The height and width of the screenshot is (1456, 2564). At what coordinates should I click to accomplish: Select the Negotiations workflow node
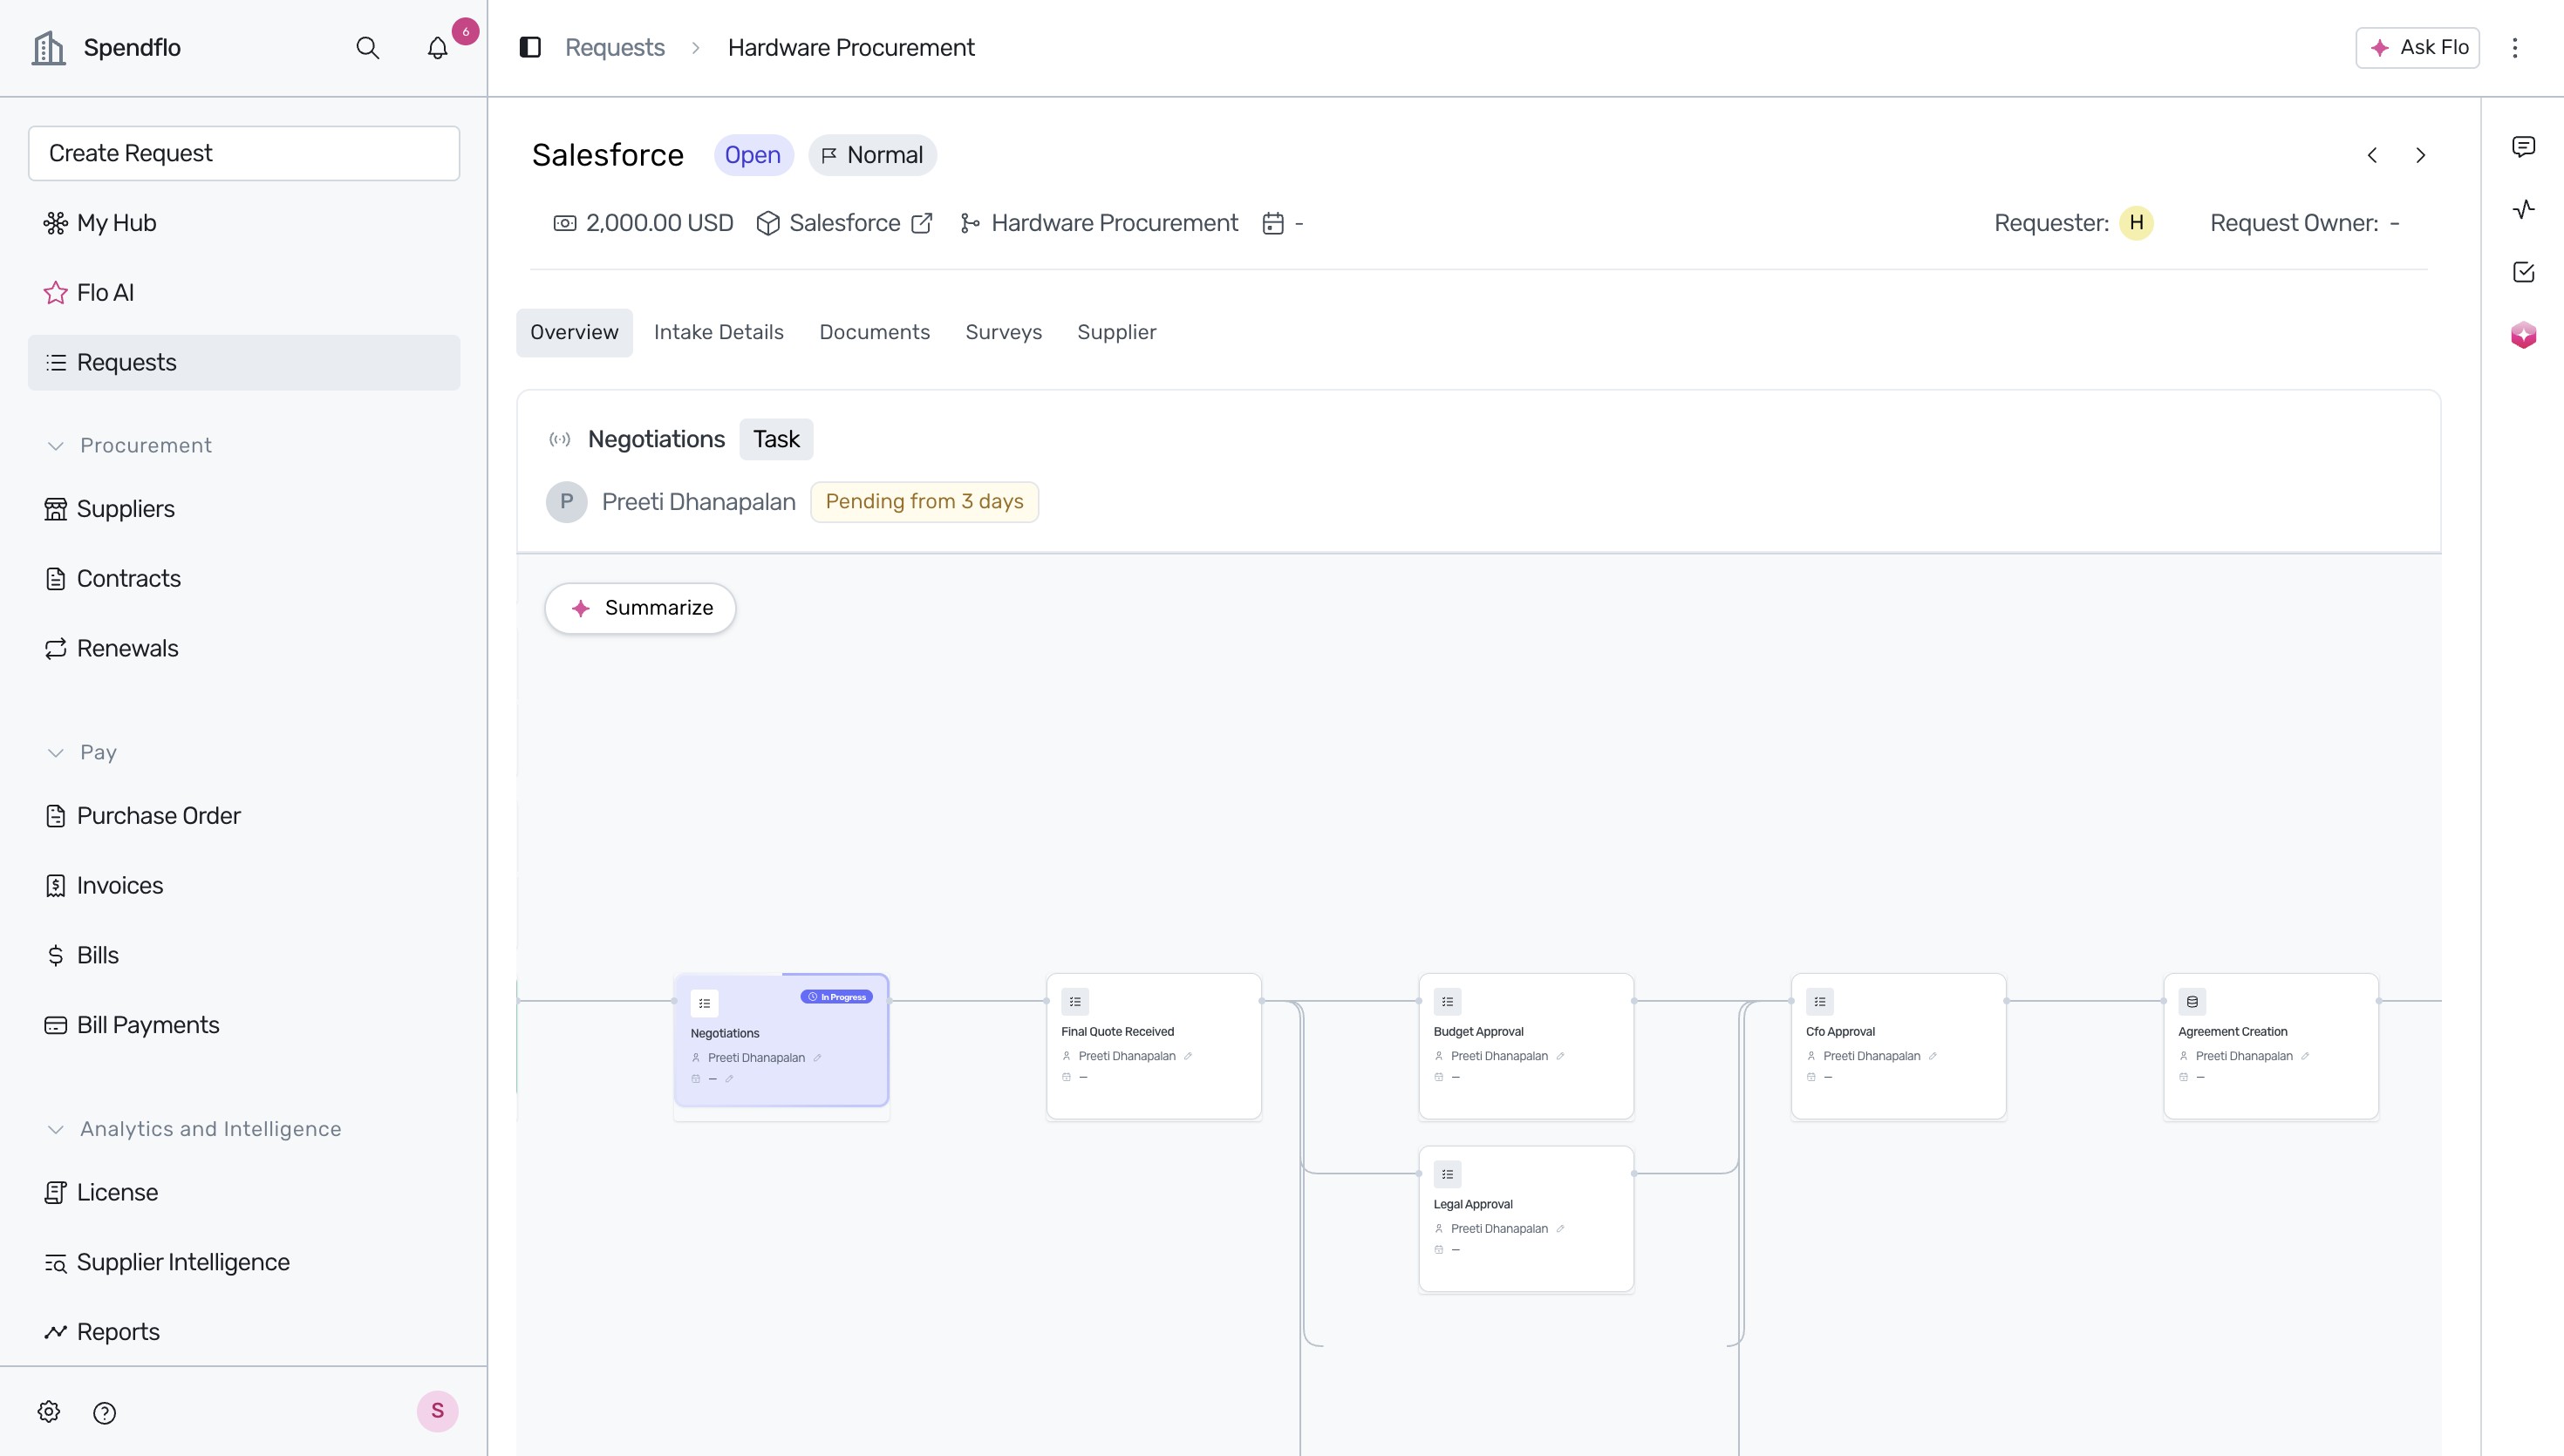[x=781, y=1040]
